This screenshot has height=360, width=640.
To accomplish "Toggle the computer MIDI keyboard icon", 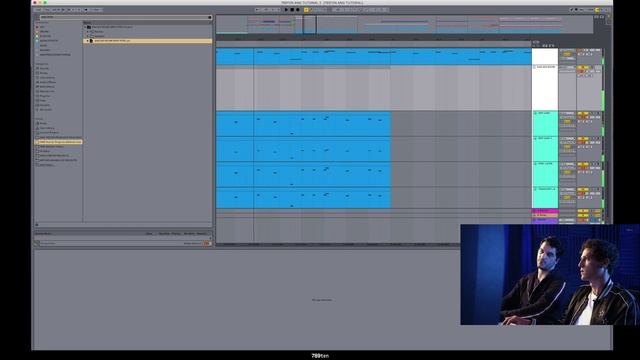I will click(x=577, y=10).
